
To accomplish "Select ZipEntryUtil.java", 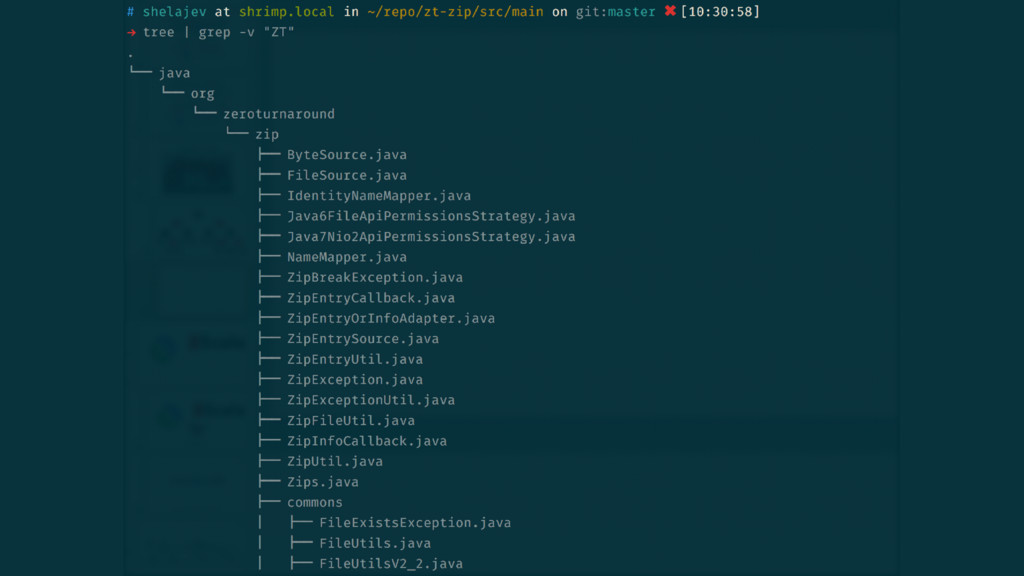I will point(355,359).
